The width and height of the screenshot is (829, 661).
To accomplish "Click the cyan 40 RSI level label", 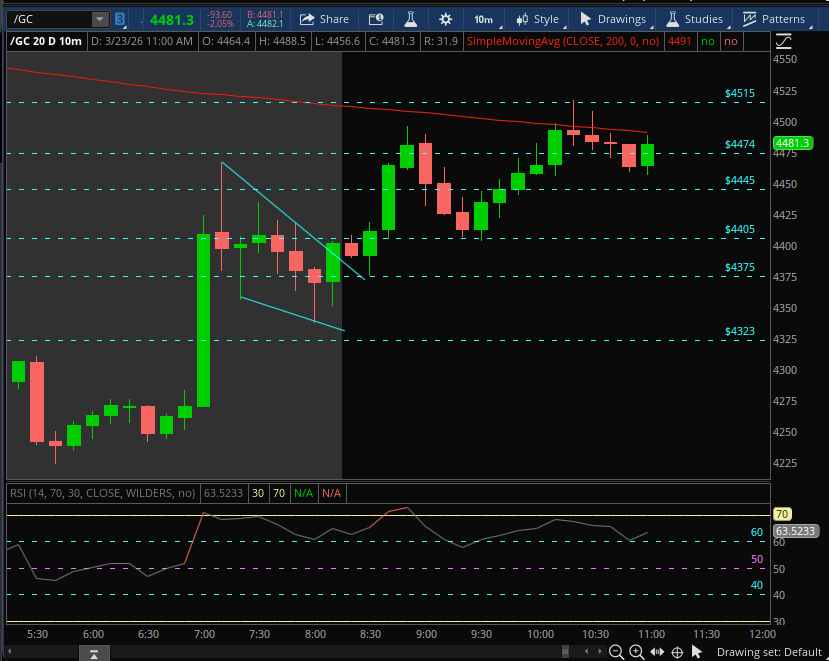I will pyautogui.click(x=757, y=585).
